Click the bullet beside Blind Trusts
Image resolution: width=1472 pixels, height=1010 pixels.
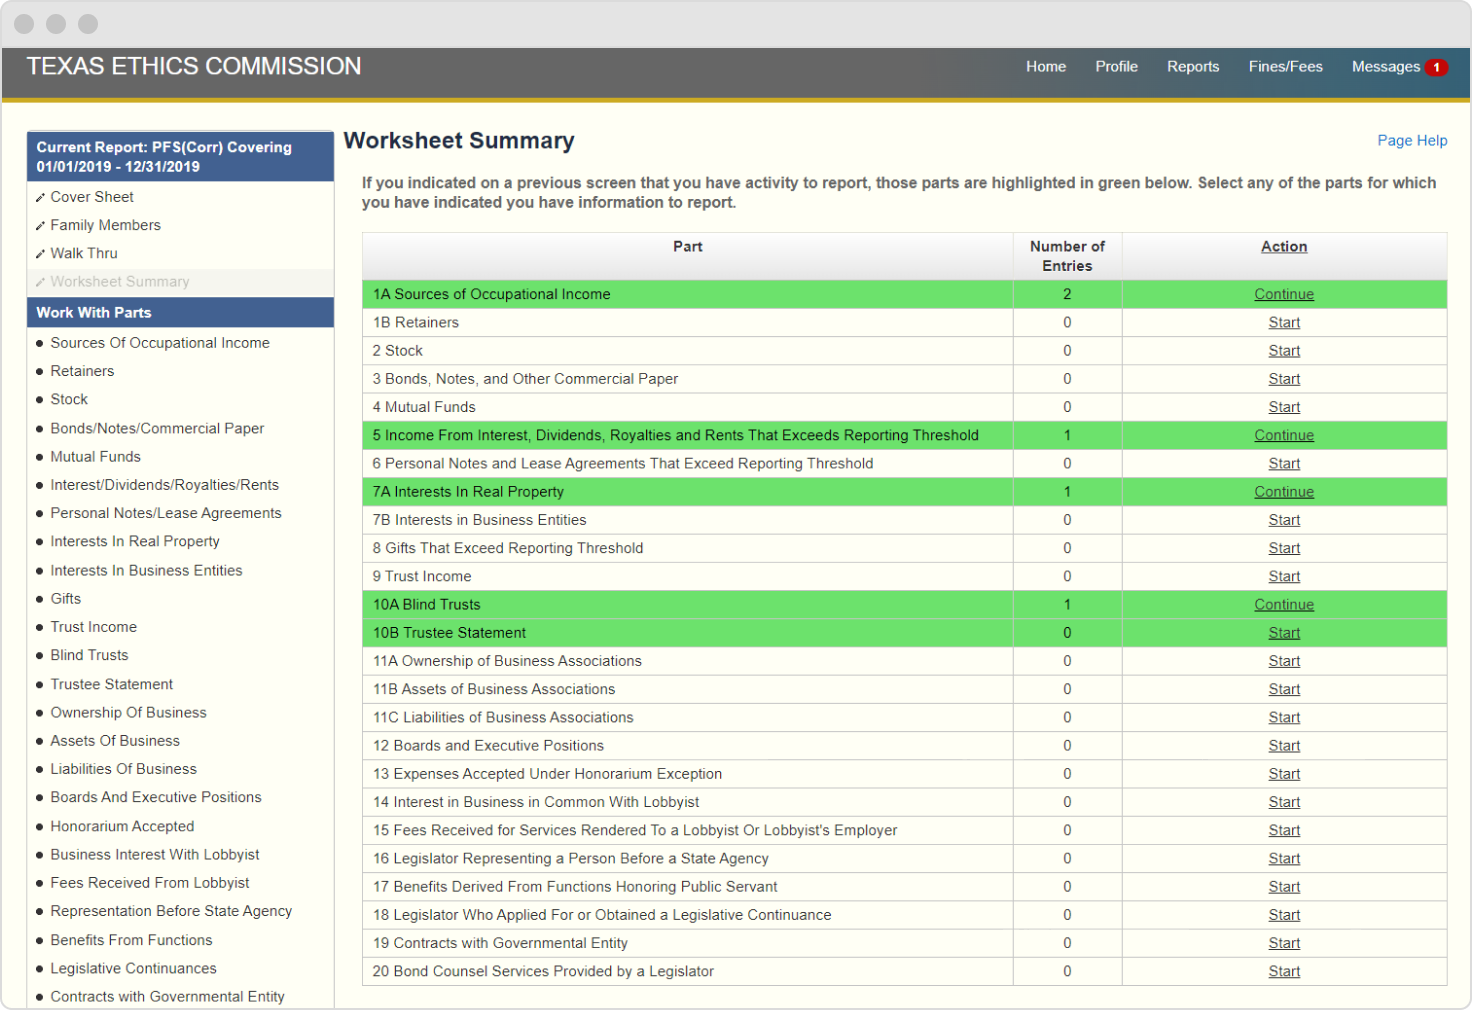click(38, 655)
